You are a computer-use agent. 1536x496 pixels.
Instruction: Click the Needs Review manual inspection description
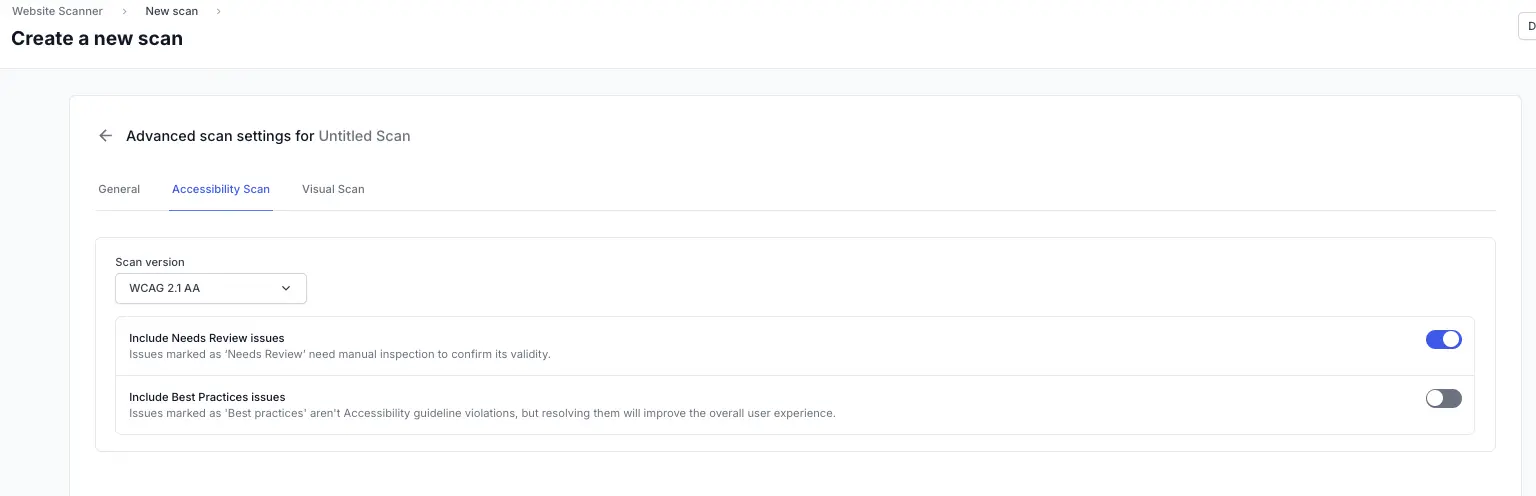pyautogui.click(x=340, y=354)
